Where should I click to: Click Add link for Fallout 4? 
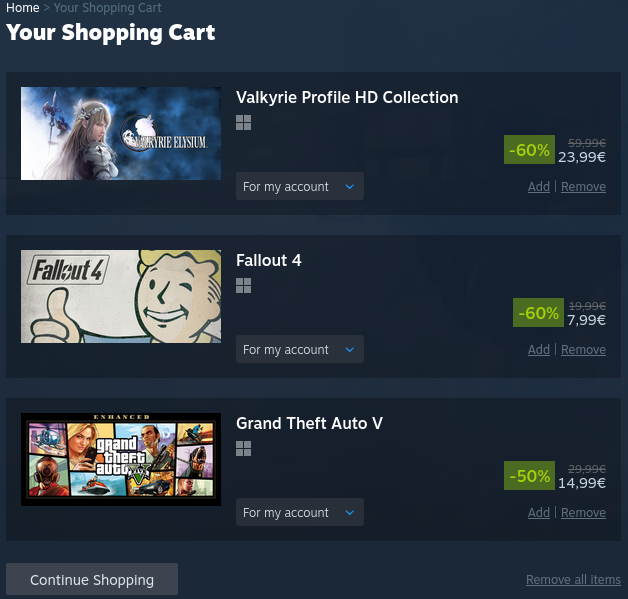(539, 350)
